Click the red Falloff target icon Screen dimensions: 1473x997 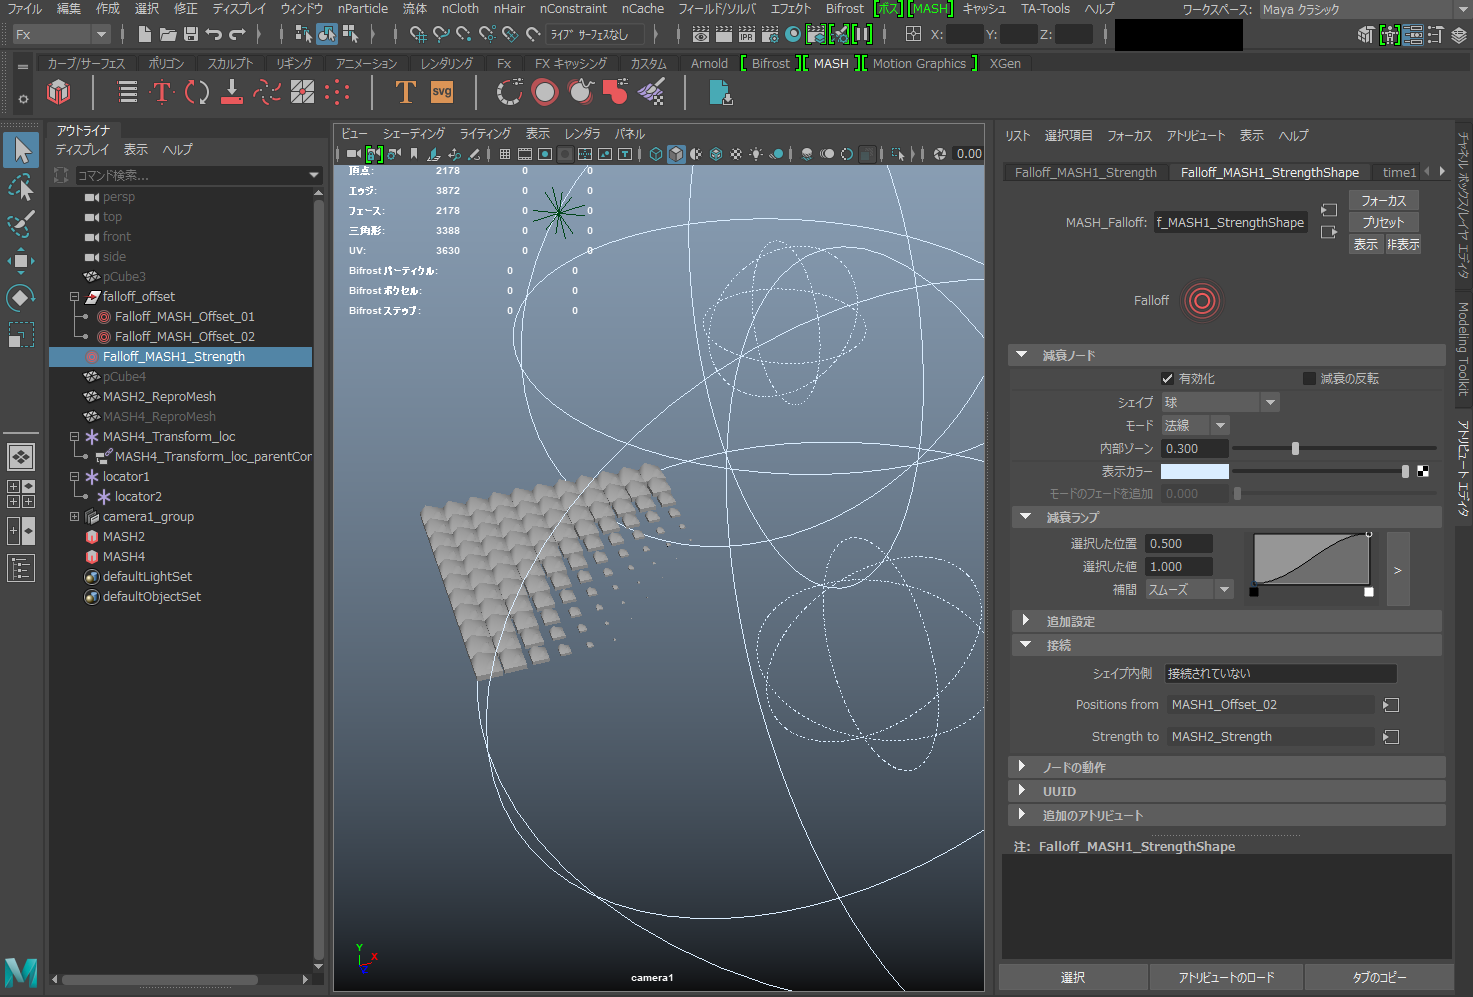[1202, 301]
